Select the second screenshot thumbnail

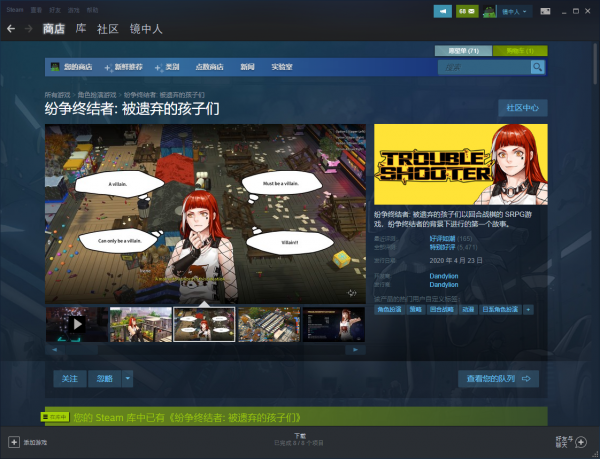(x=141, y=324)
